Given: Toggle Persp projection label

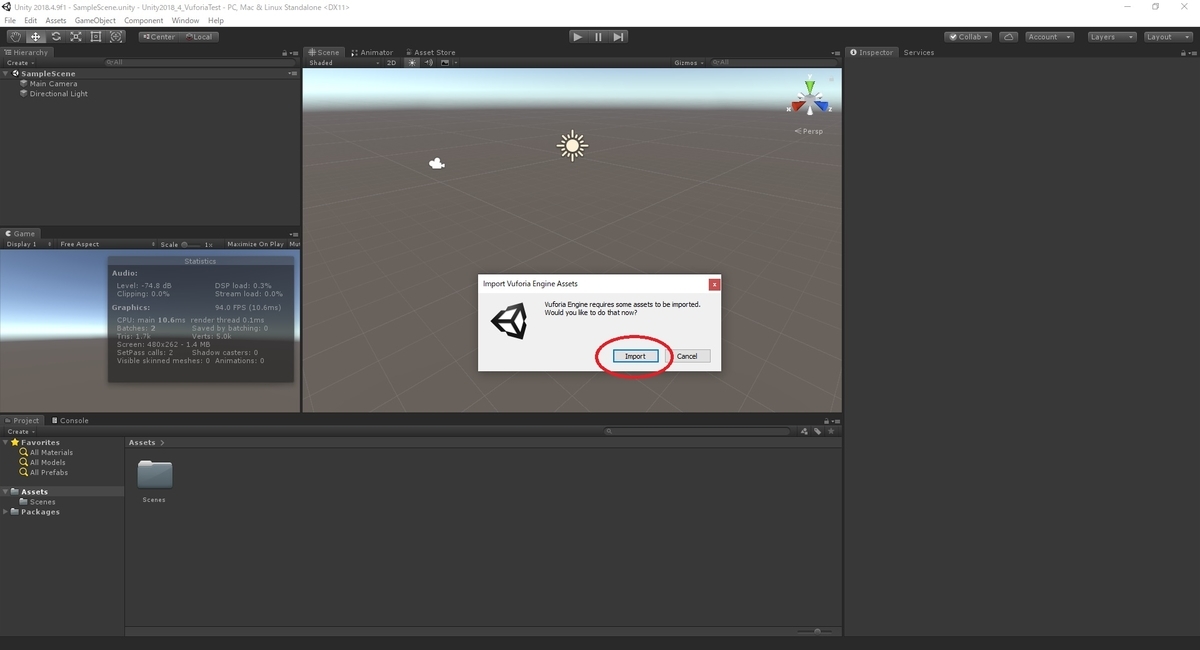Looking at the screenshot, I should [x=810, y=131].
